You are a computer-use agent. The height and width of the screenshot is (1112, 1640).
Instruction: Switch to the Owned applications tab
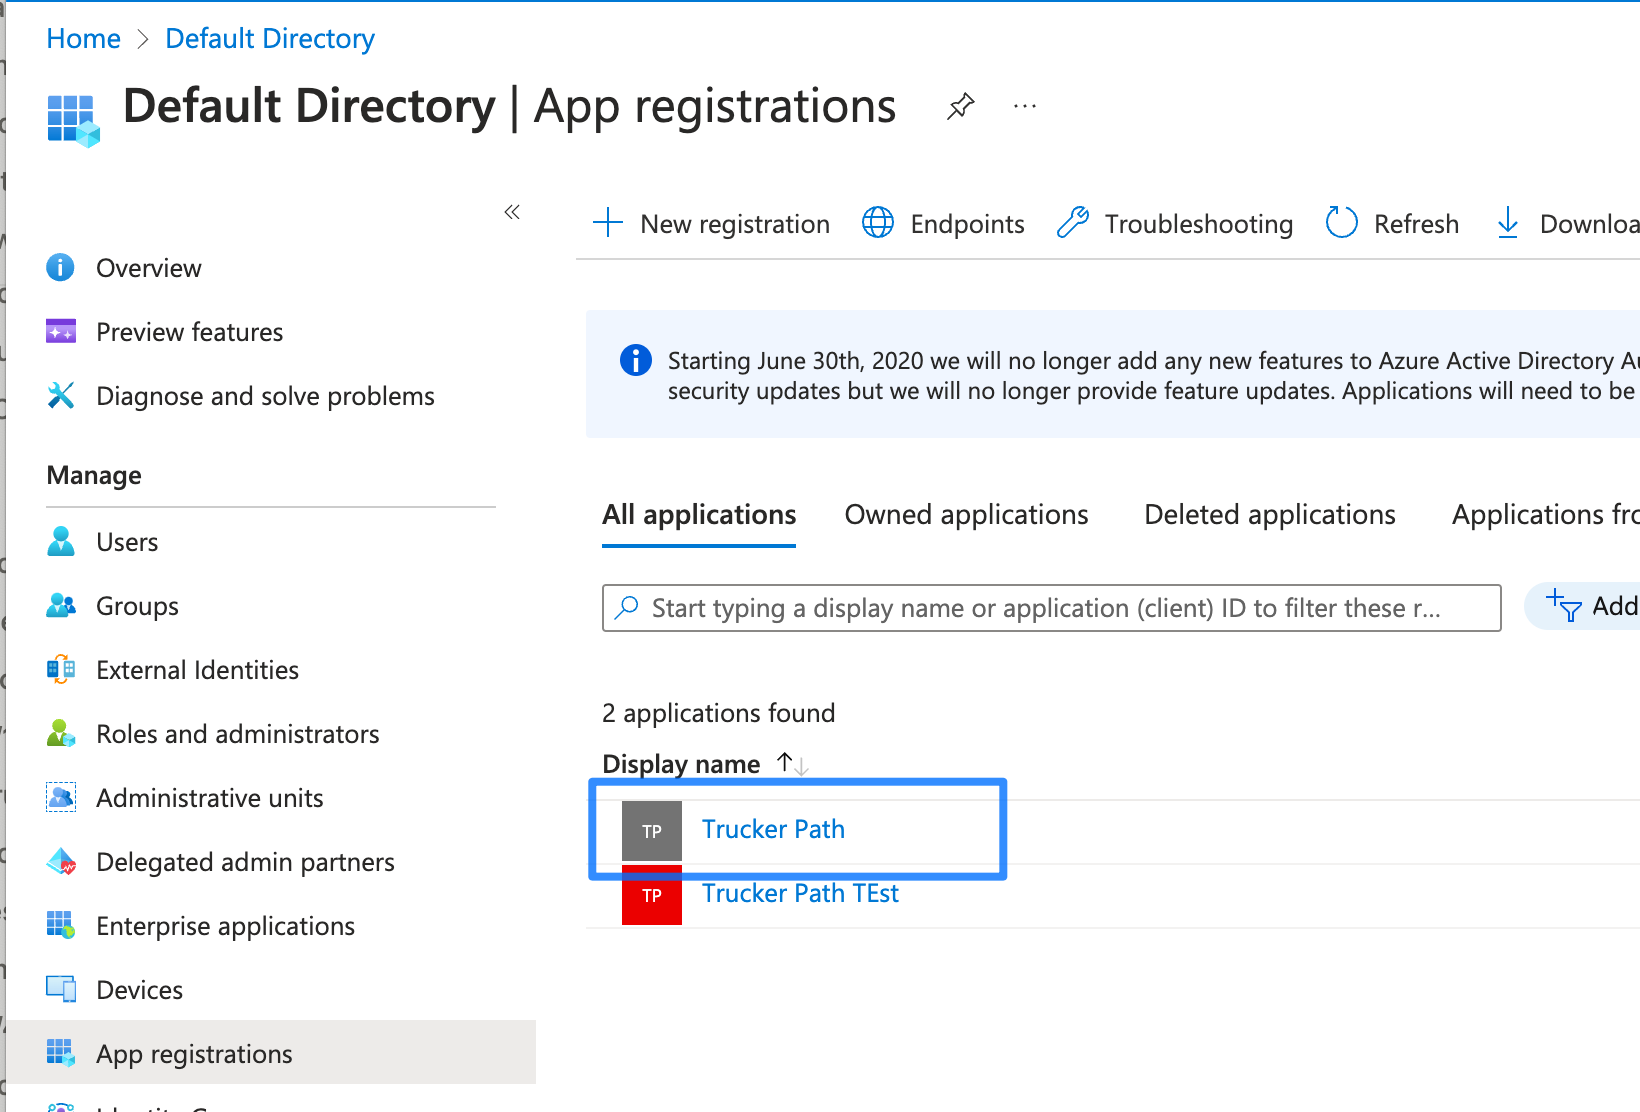(966, 515)
